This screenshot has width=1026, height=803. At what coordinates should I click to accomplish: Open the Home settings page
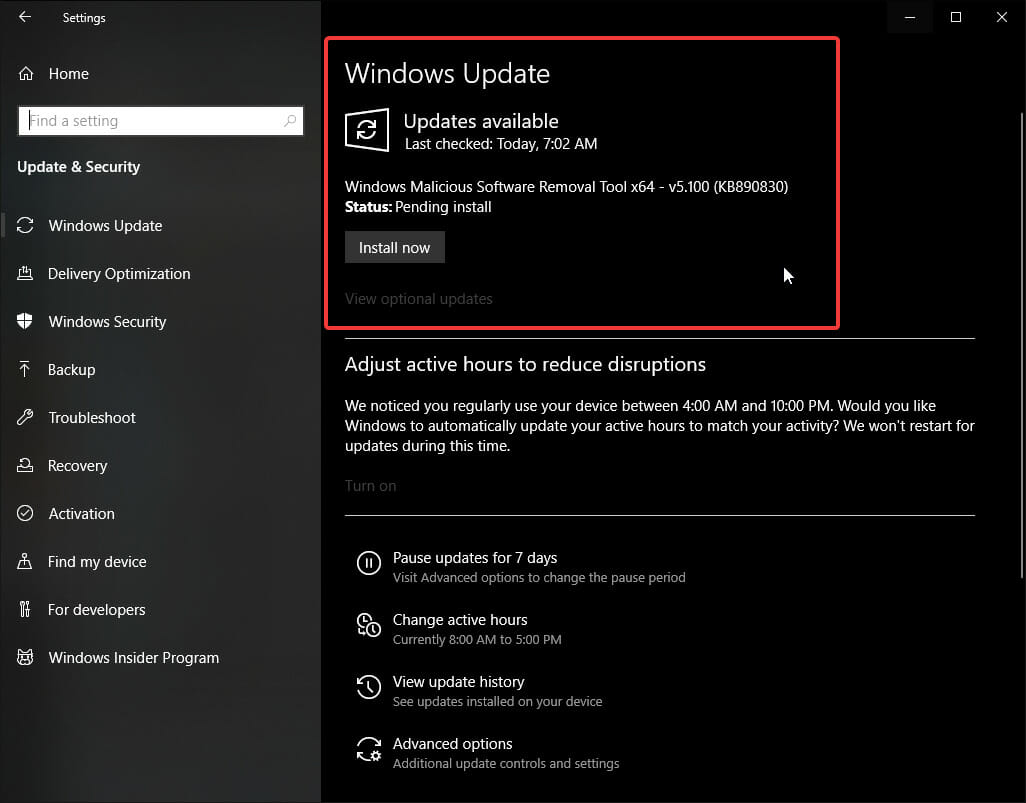69,74
